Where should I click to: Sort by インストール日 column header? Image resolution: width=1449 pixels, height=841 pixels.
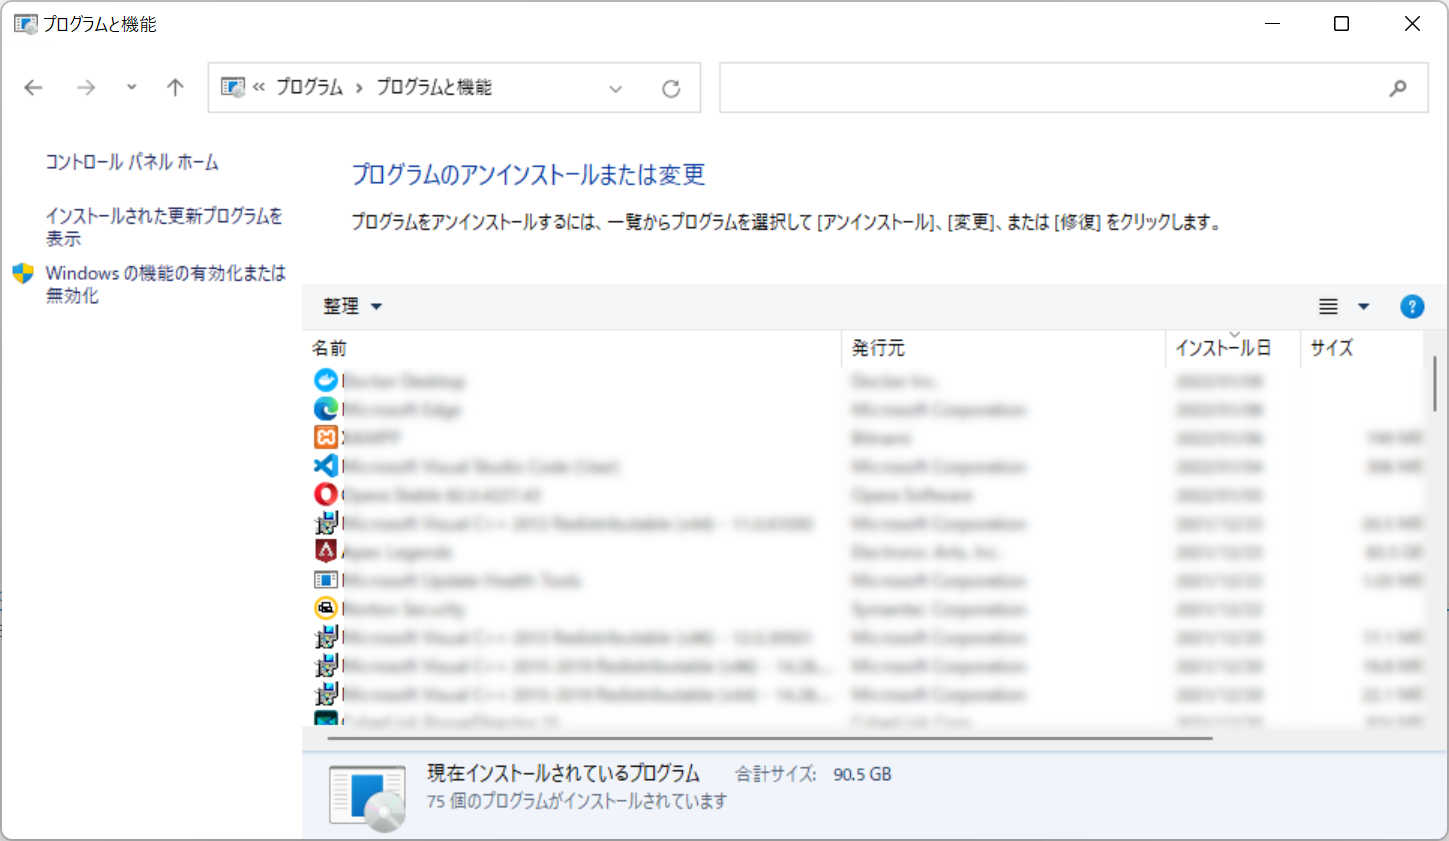[x=1222, y=348]
